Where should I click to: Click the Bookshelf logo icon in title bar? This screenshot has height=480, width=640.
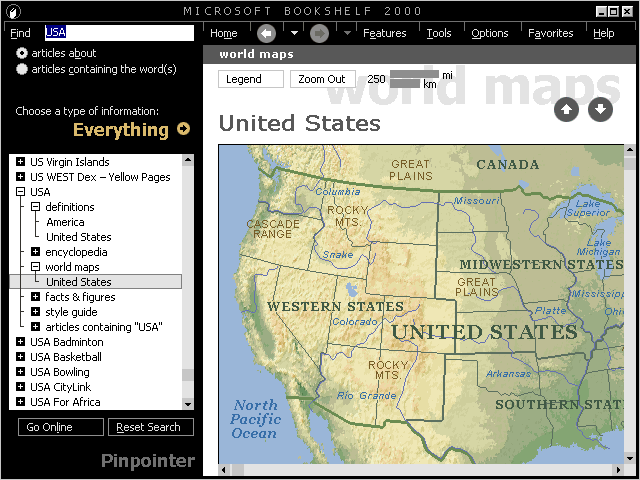click(13, 11)
